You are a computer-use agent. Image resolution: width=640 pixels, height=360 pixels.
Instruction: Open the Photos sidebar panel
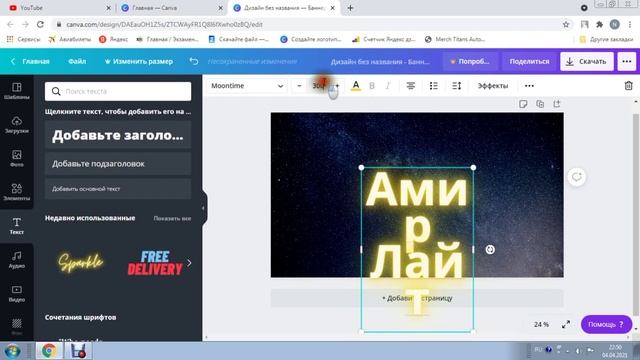point(17,158)
